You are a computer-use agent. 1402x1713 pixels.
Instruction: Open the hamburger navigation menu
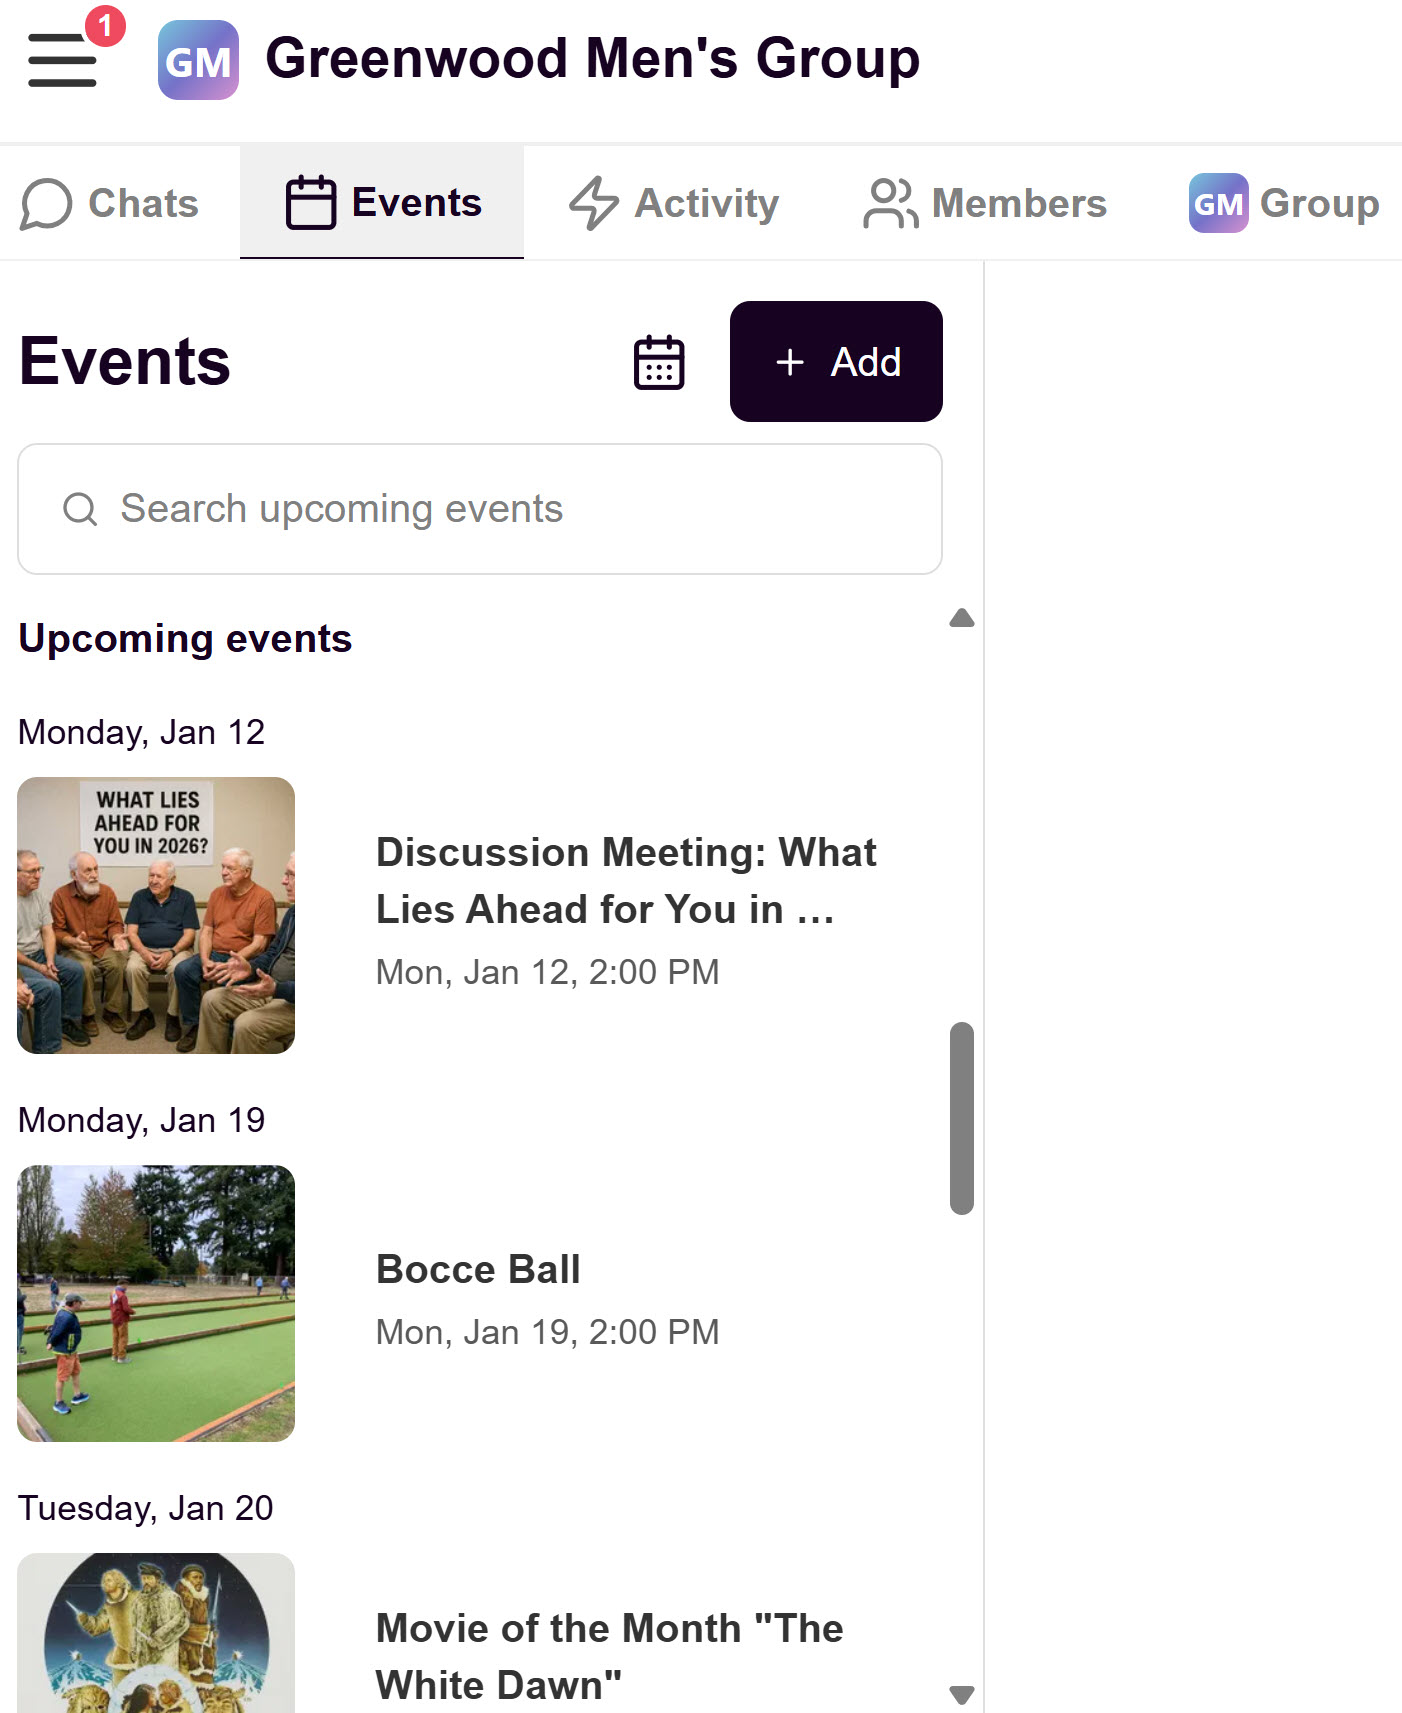(62, 60)
